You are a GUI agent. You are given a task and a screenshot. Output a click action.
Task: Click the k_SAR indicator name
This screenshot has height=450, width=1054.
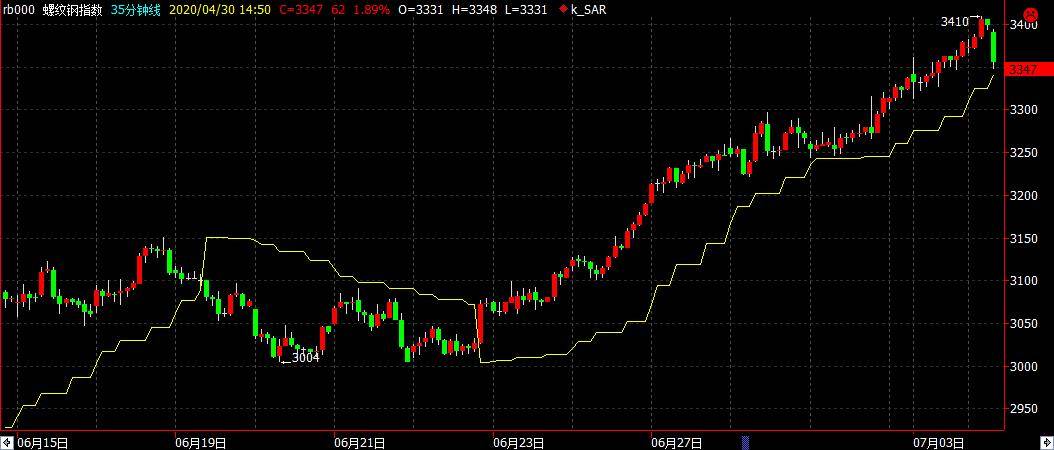[588, 10]
